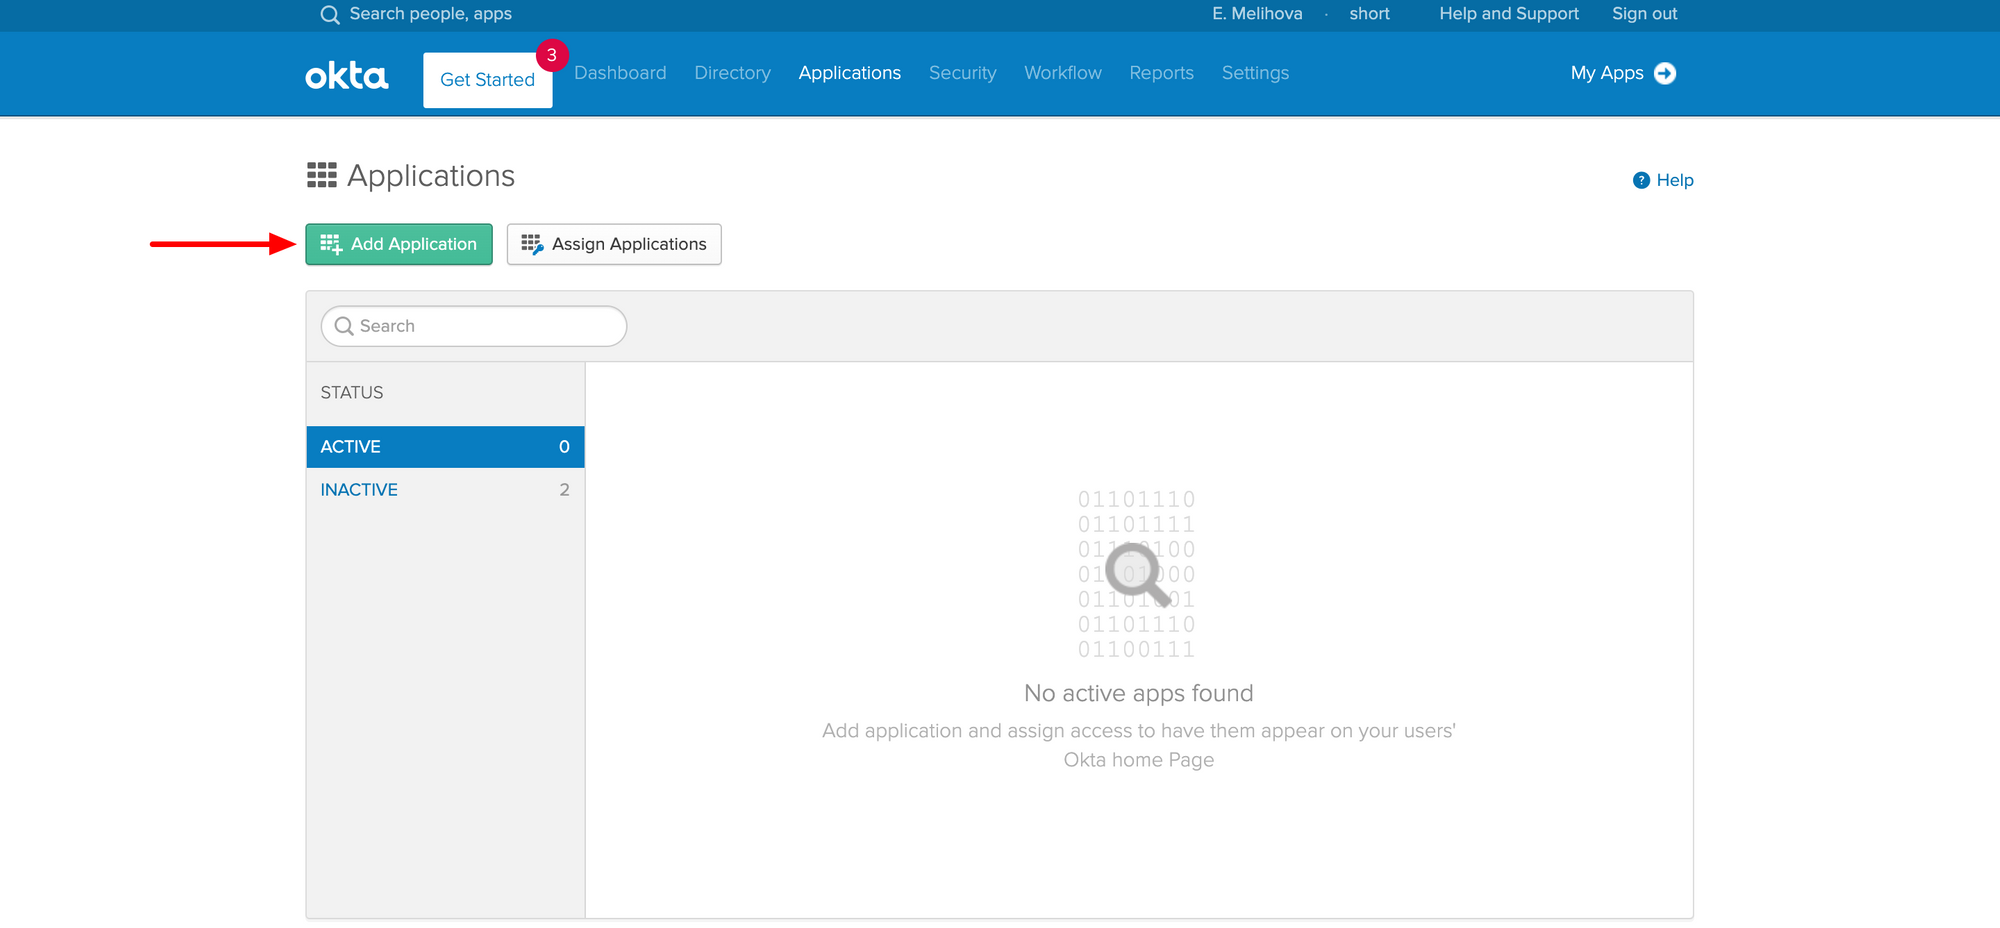Click the Okta logo
This screenshot has width=2000, height=928.
pyautogui.click(x=346, y=76)
